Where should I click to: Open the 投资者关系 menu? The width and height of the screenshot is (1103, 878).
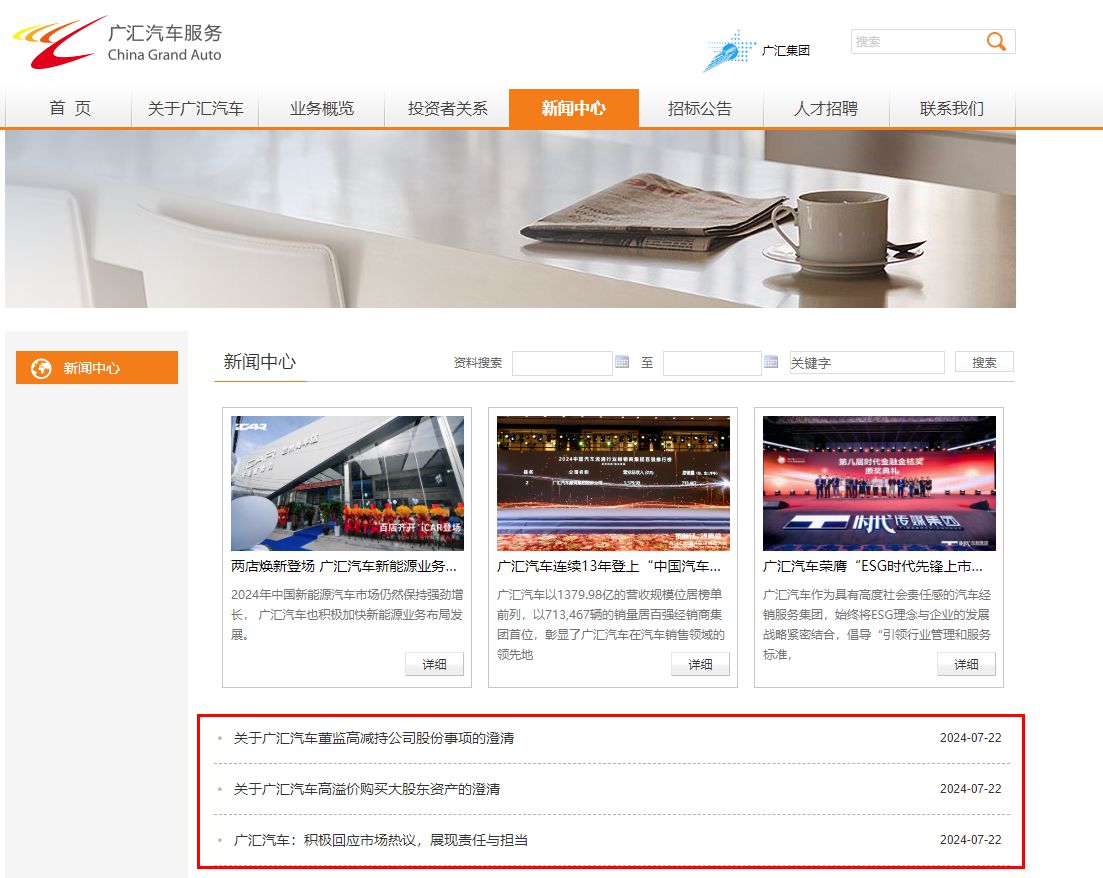(447, 108)
